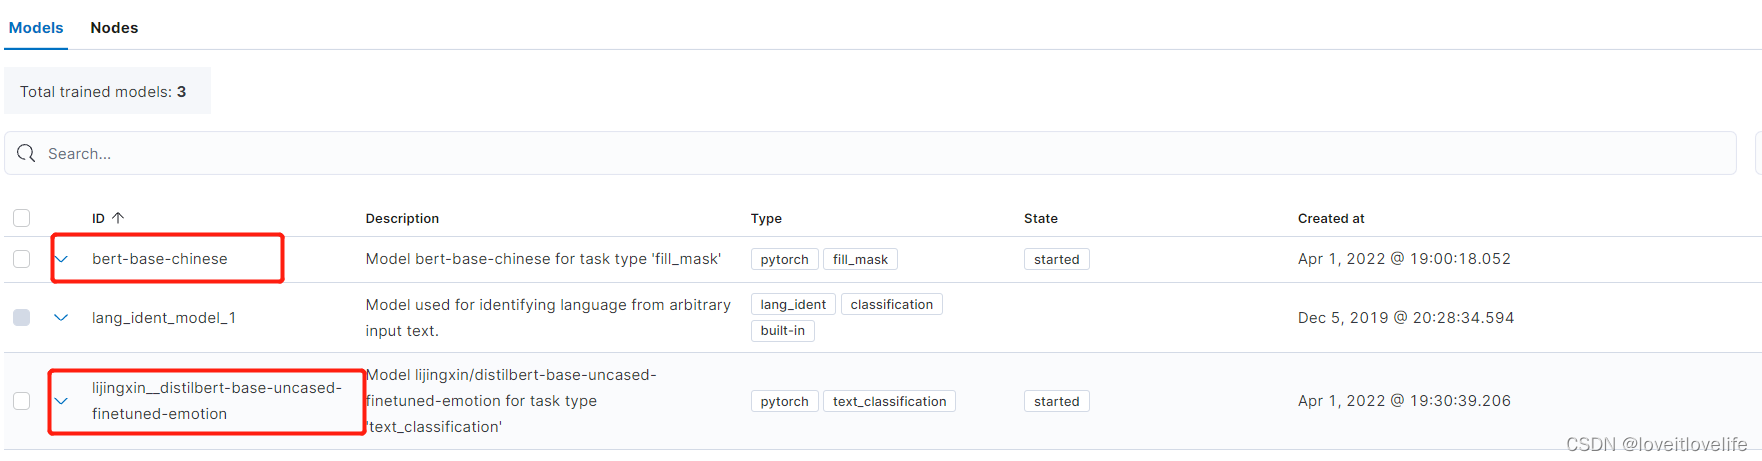This screenshot has width=1762, height=461.
Task: Expand the lang_ident_model_1 row
Action: (x=61, y=318)
